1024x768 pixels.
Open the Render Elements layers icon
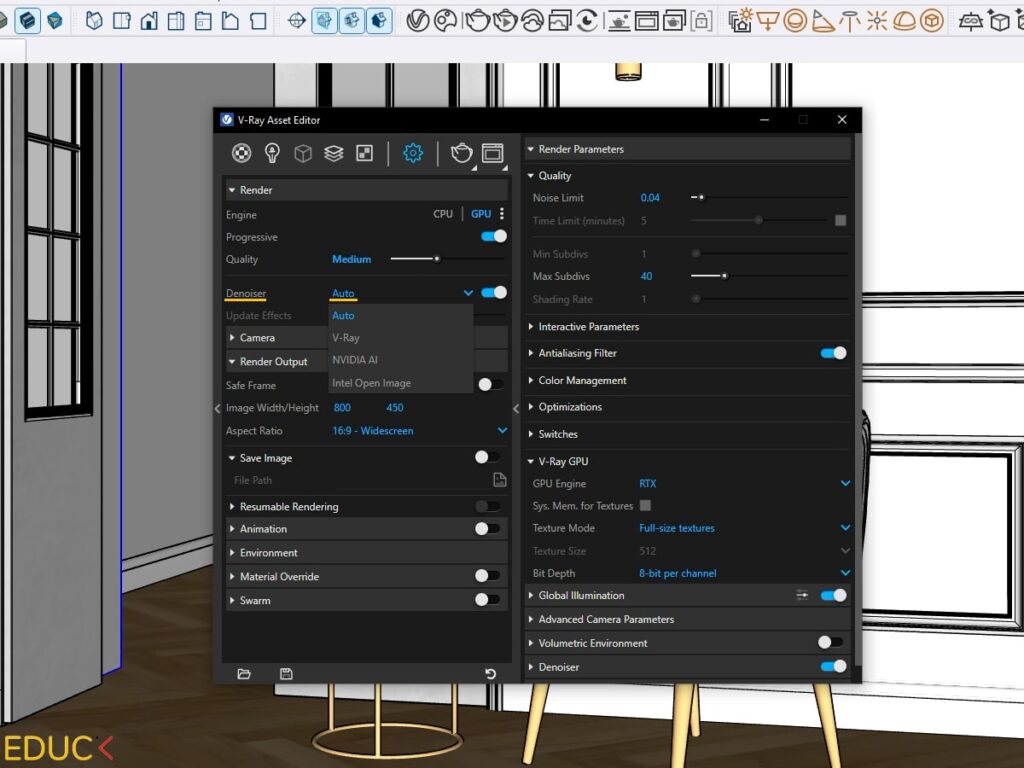(x=333, y=153)
